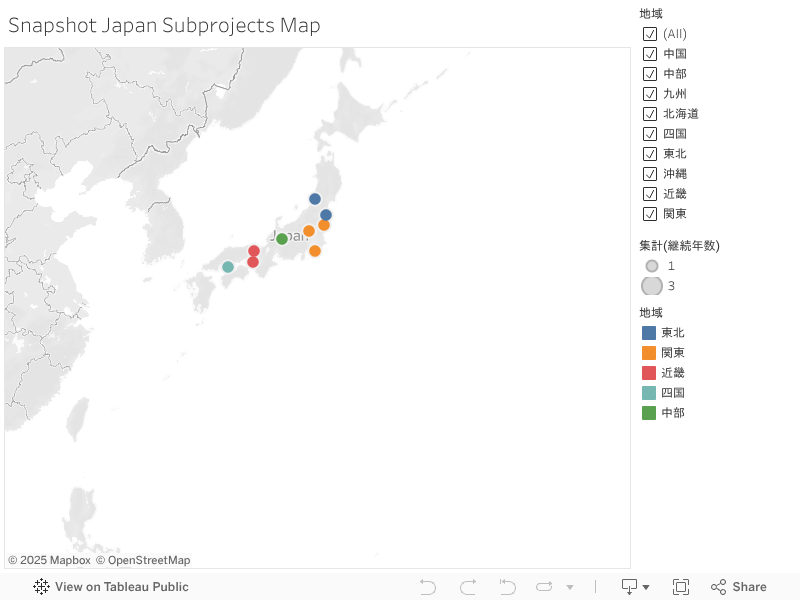Uncheck the 九州 filter checkbox
The width and height of the screenshot is (800, 600).
(649, 94)
